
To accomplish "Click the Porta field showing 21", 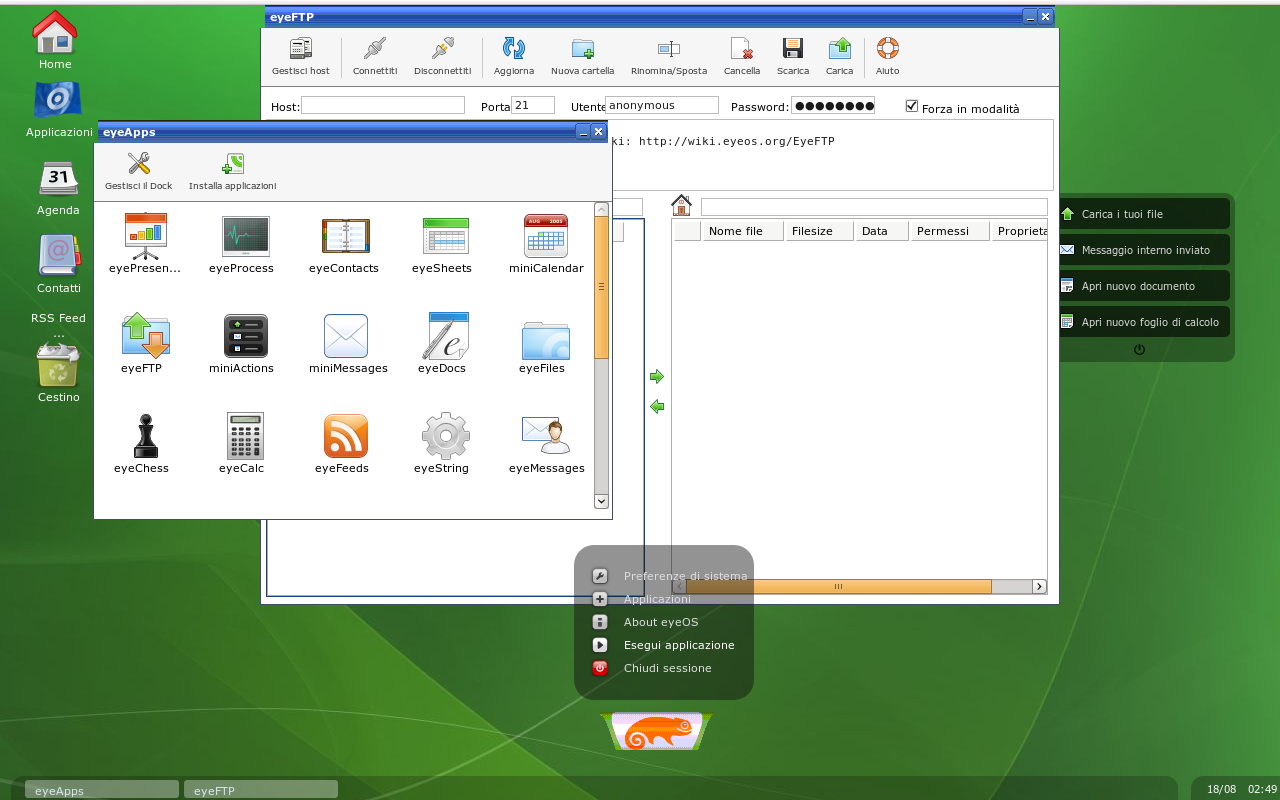I will (533, 105).
